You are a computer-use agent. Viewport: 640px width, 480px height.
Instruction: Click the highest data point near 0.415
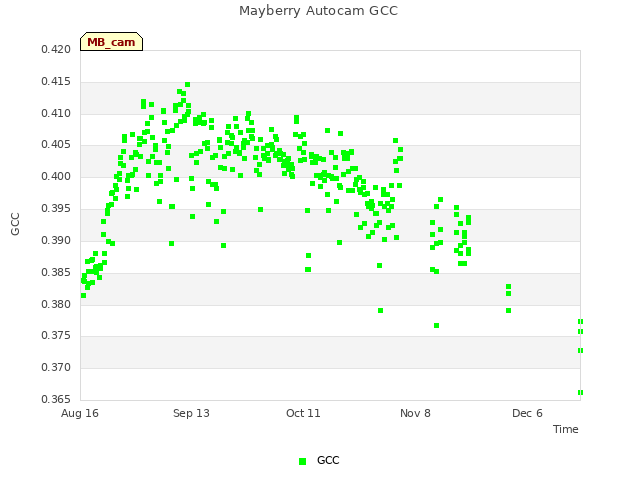[187, 84]
